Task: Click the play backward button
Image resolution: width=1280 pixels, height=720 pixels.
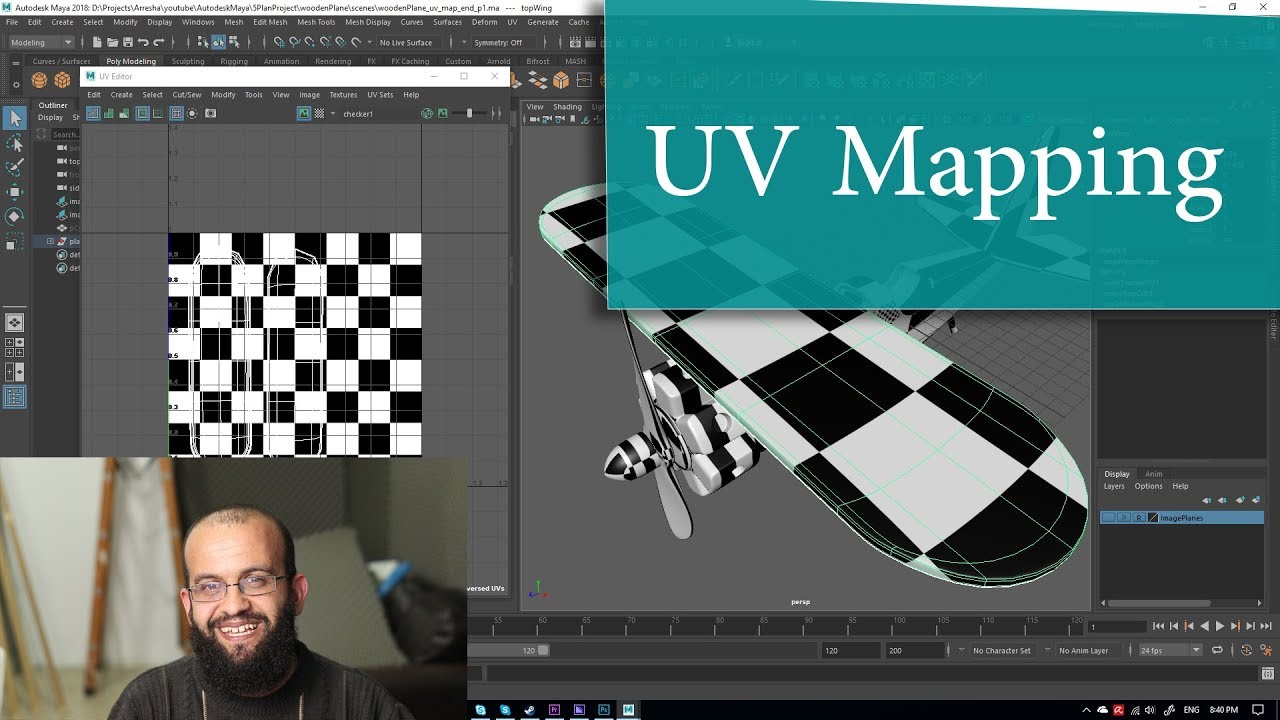Action: pyautogui.click(x=1204, y=626)
